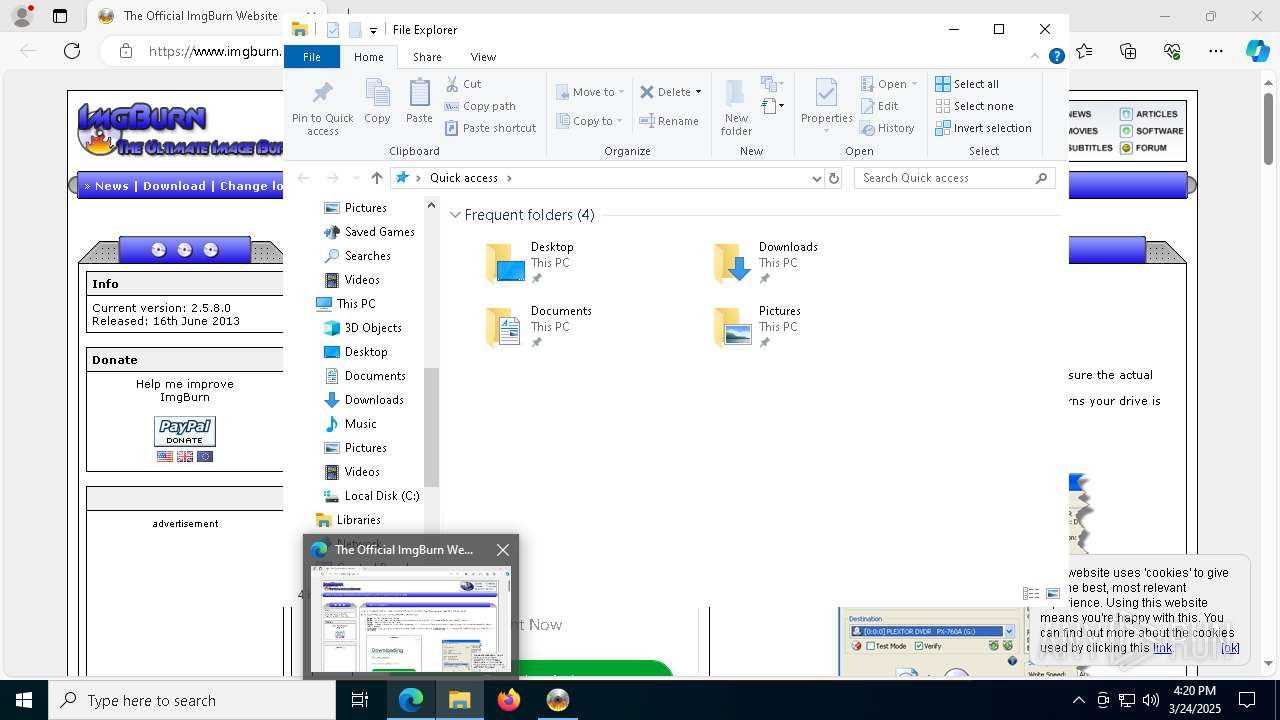Screen dimensions: 1280x720
Task: Open Edge Collections icon
Action: [1128, 51]
